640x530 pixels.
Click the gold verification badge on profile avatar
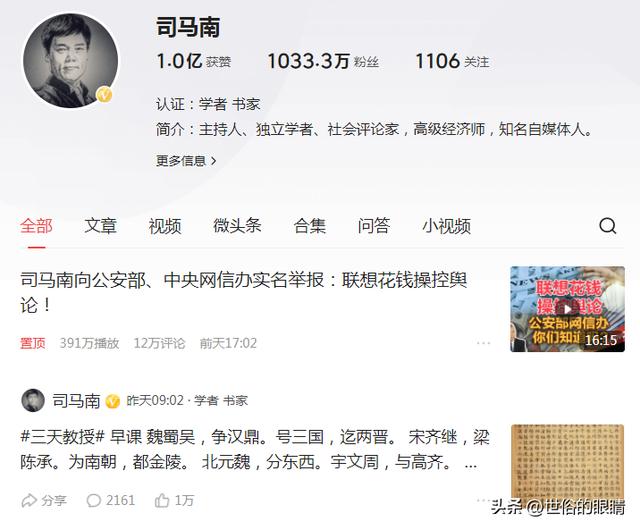click(104, 95)
